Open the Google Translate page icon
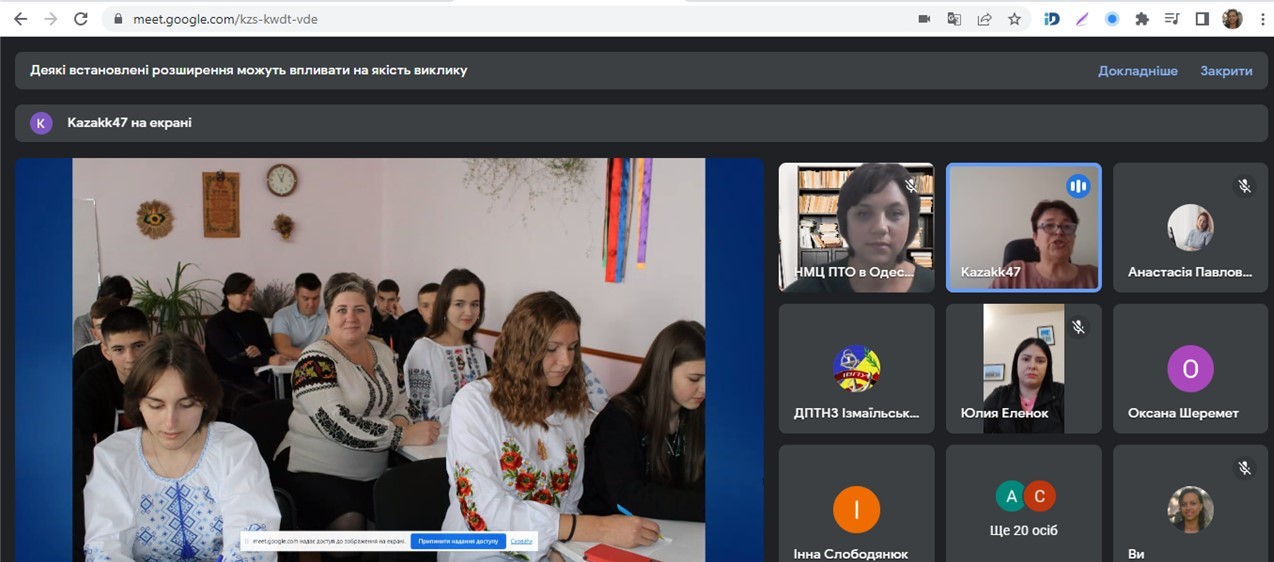 [954, 19]
